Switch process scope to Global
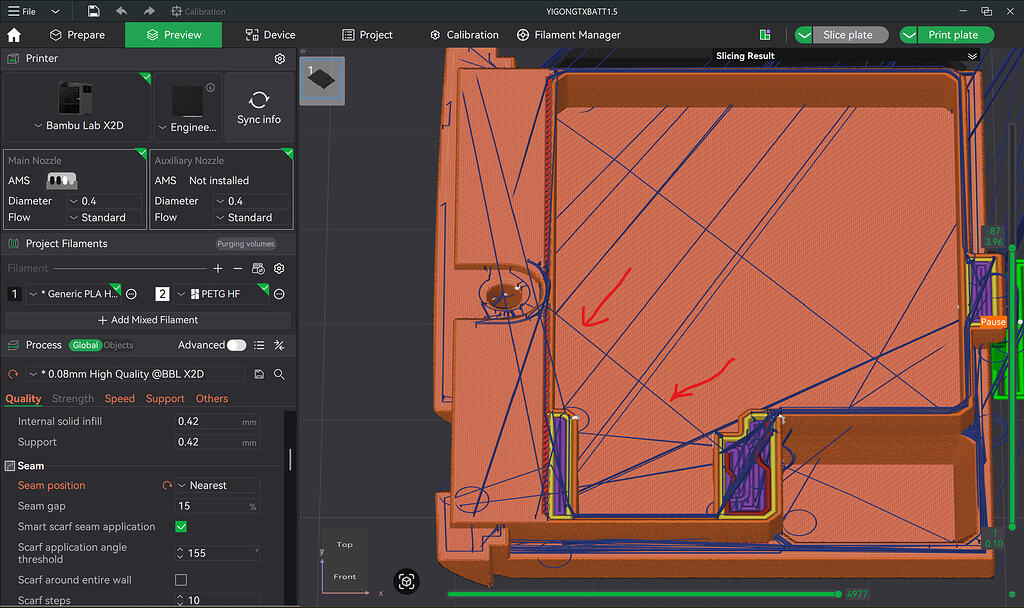The width and height of the screenshot is (1024, 608). pyautogui.click(x=85, y=345)
